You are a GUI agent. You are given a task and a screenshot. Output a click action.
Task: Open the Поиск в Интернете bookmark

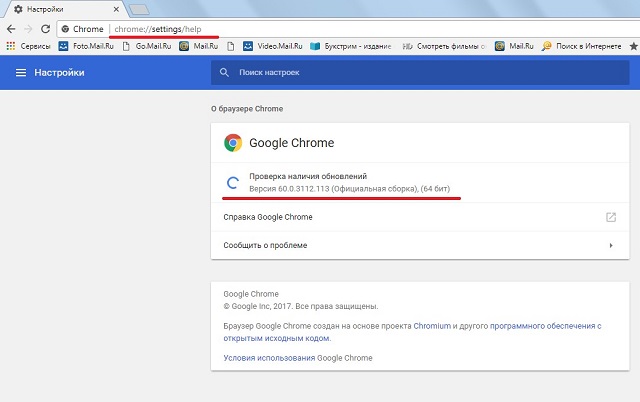point(582,46)
